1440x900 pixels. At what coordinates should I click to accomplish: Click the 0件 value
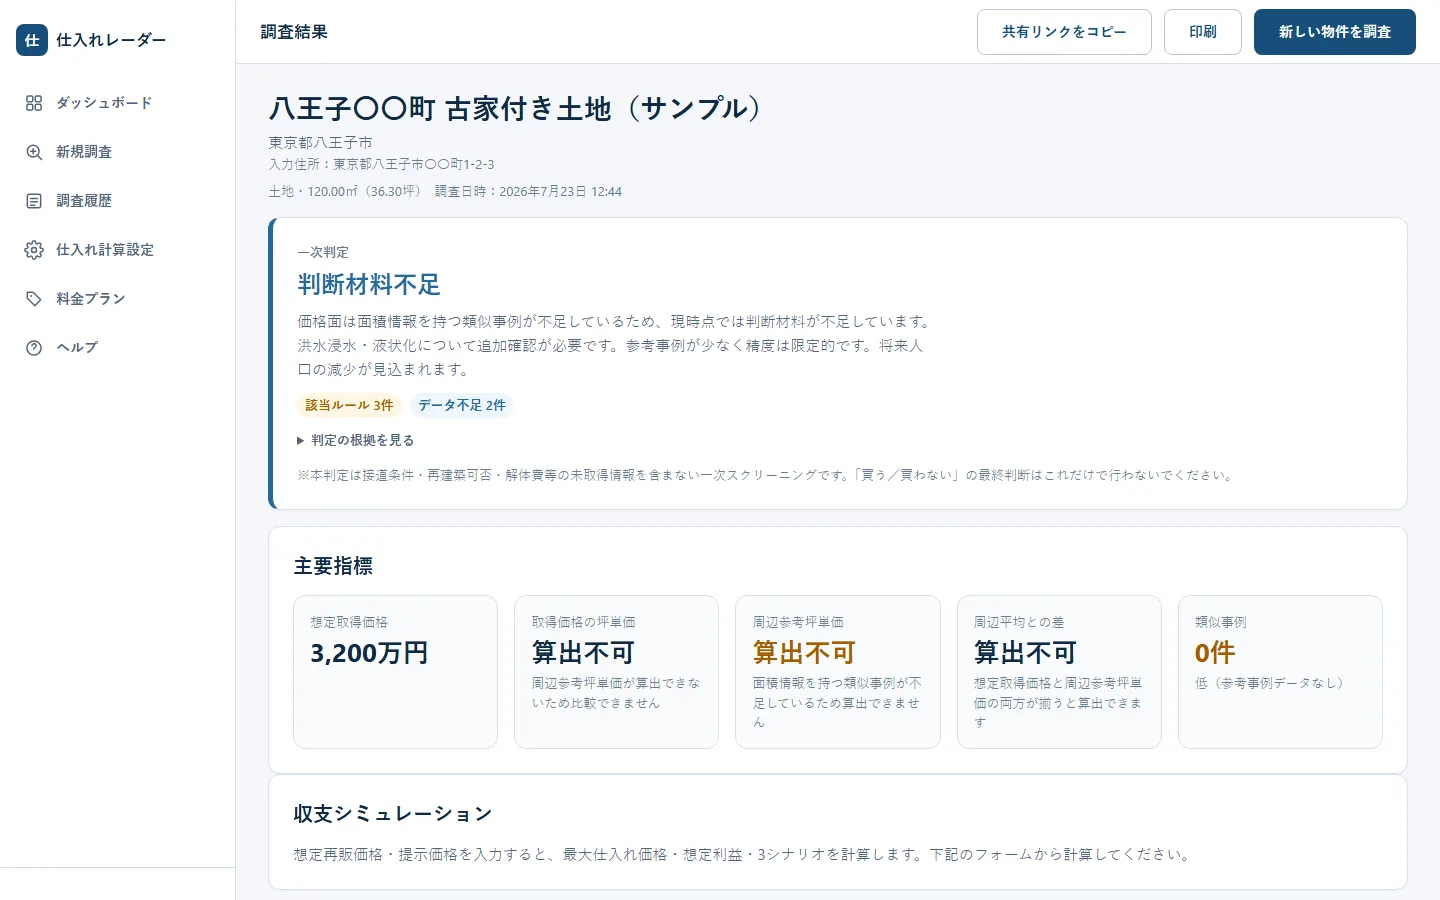(1215, 653)
